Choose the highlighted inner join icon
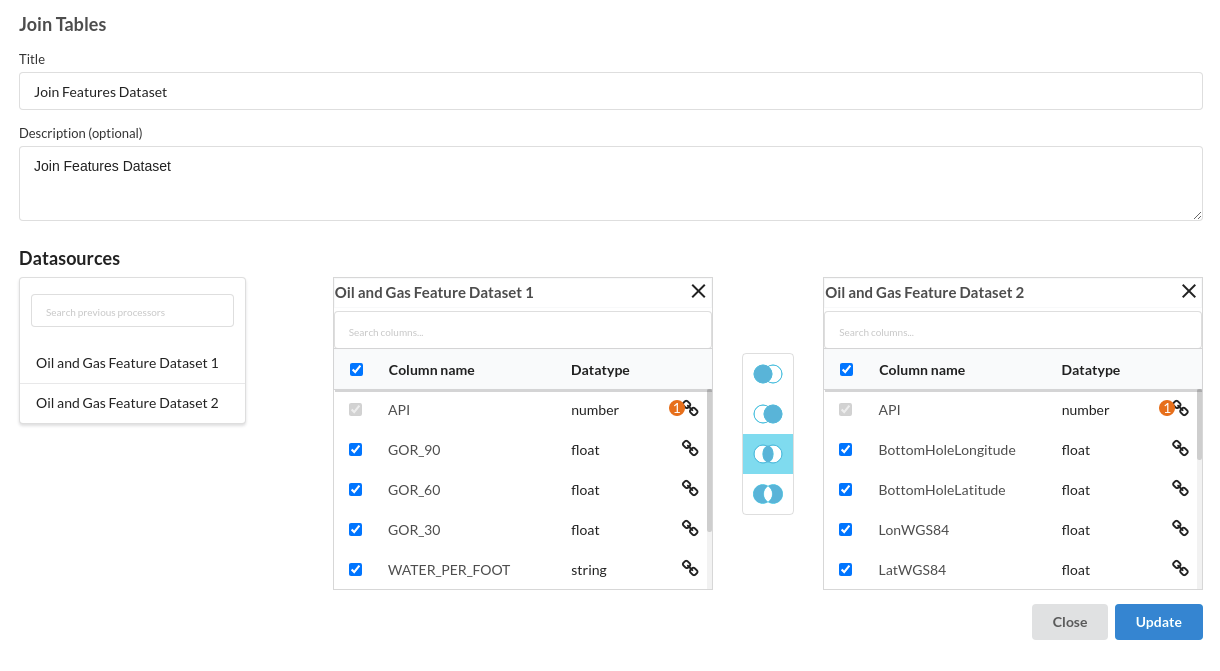 pyautogui.click(x=767, y=454)
